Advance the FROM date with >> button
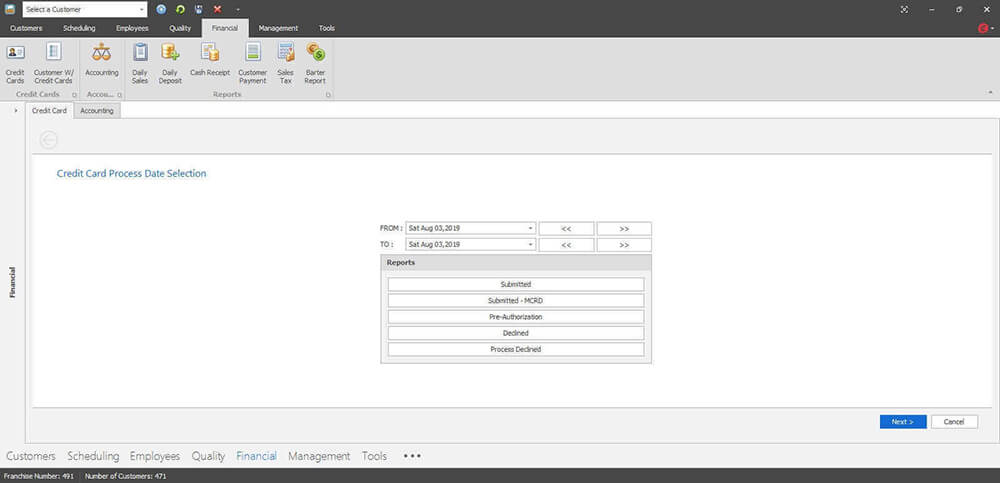This screenshot has height=483, width=1000. point(624,228)
